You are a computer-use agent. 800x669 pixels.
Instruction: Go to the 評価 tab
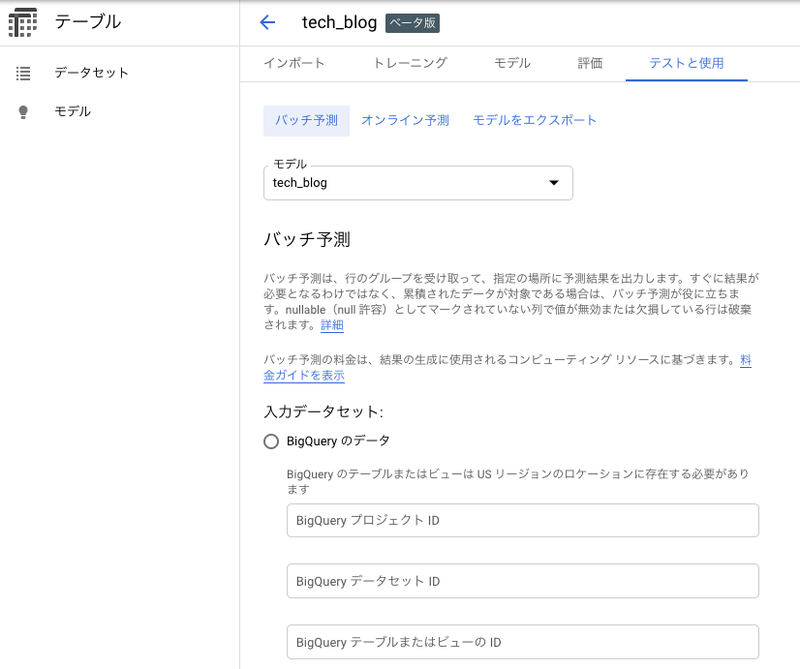coord(590,63)
